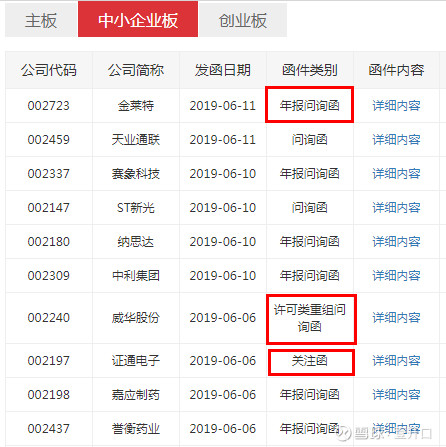The height and width of the screenshot is (447, 446).
Task: View 详细内容 for 赛象科技
Action: (x=396, y=174)
